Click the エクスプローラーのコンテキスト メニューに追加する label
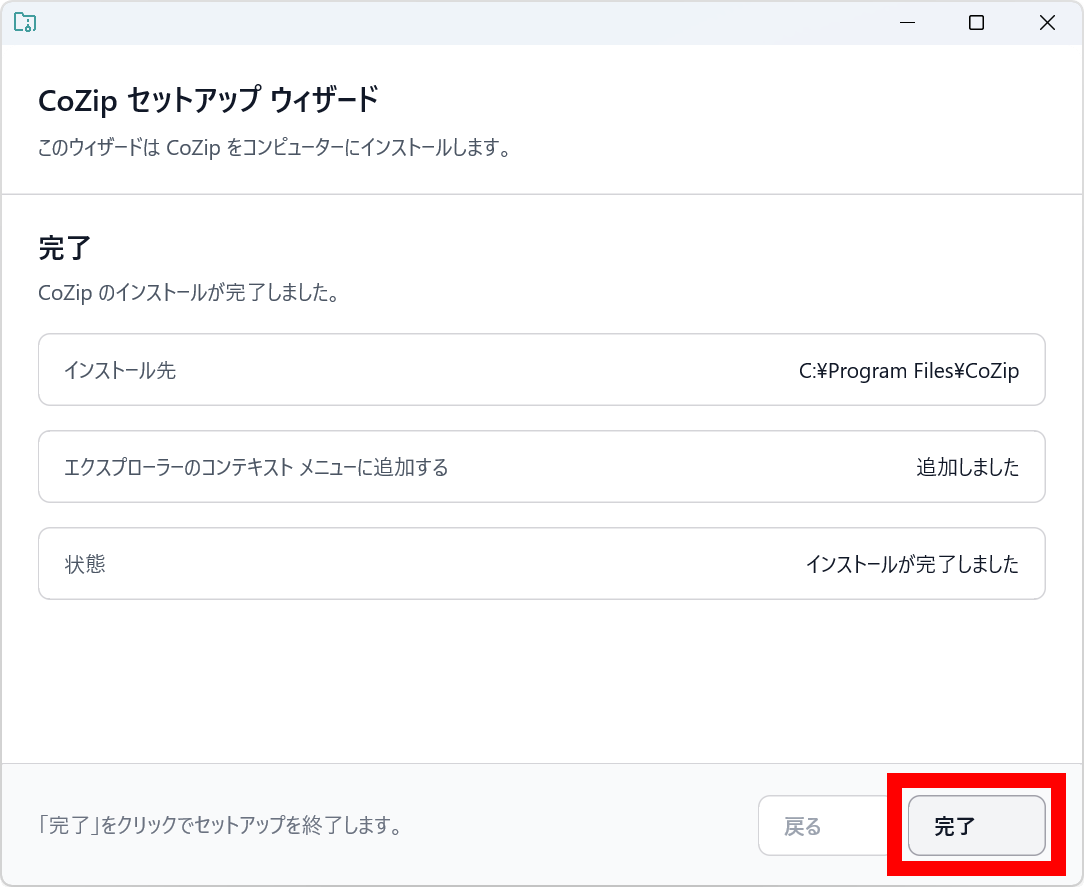The height and width of the screenshot is (887, 1084). coord(256,467)
